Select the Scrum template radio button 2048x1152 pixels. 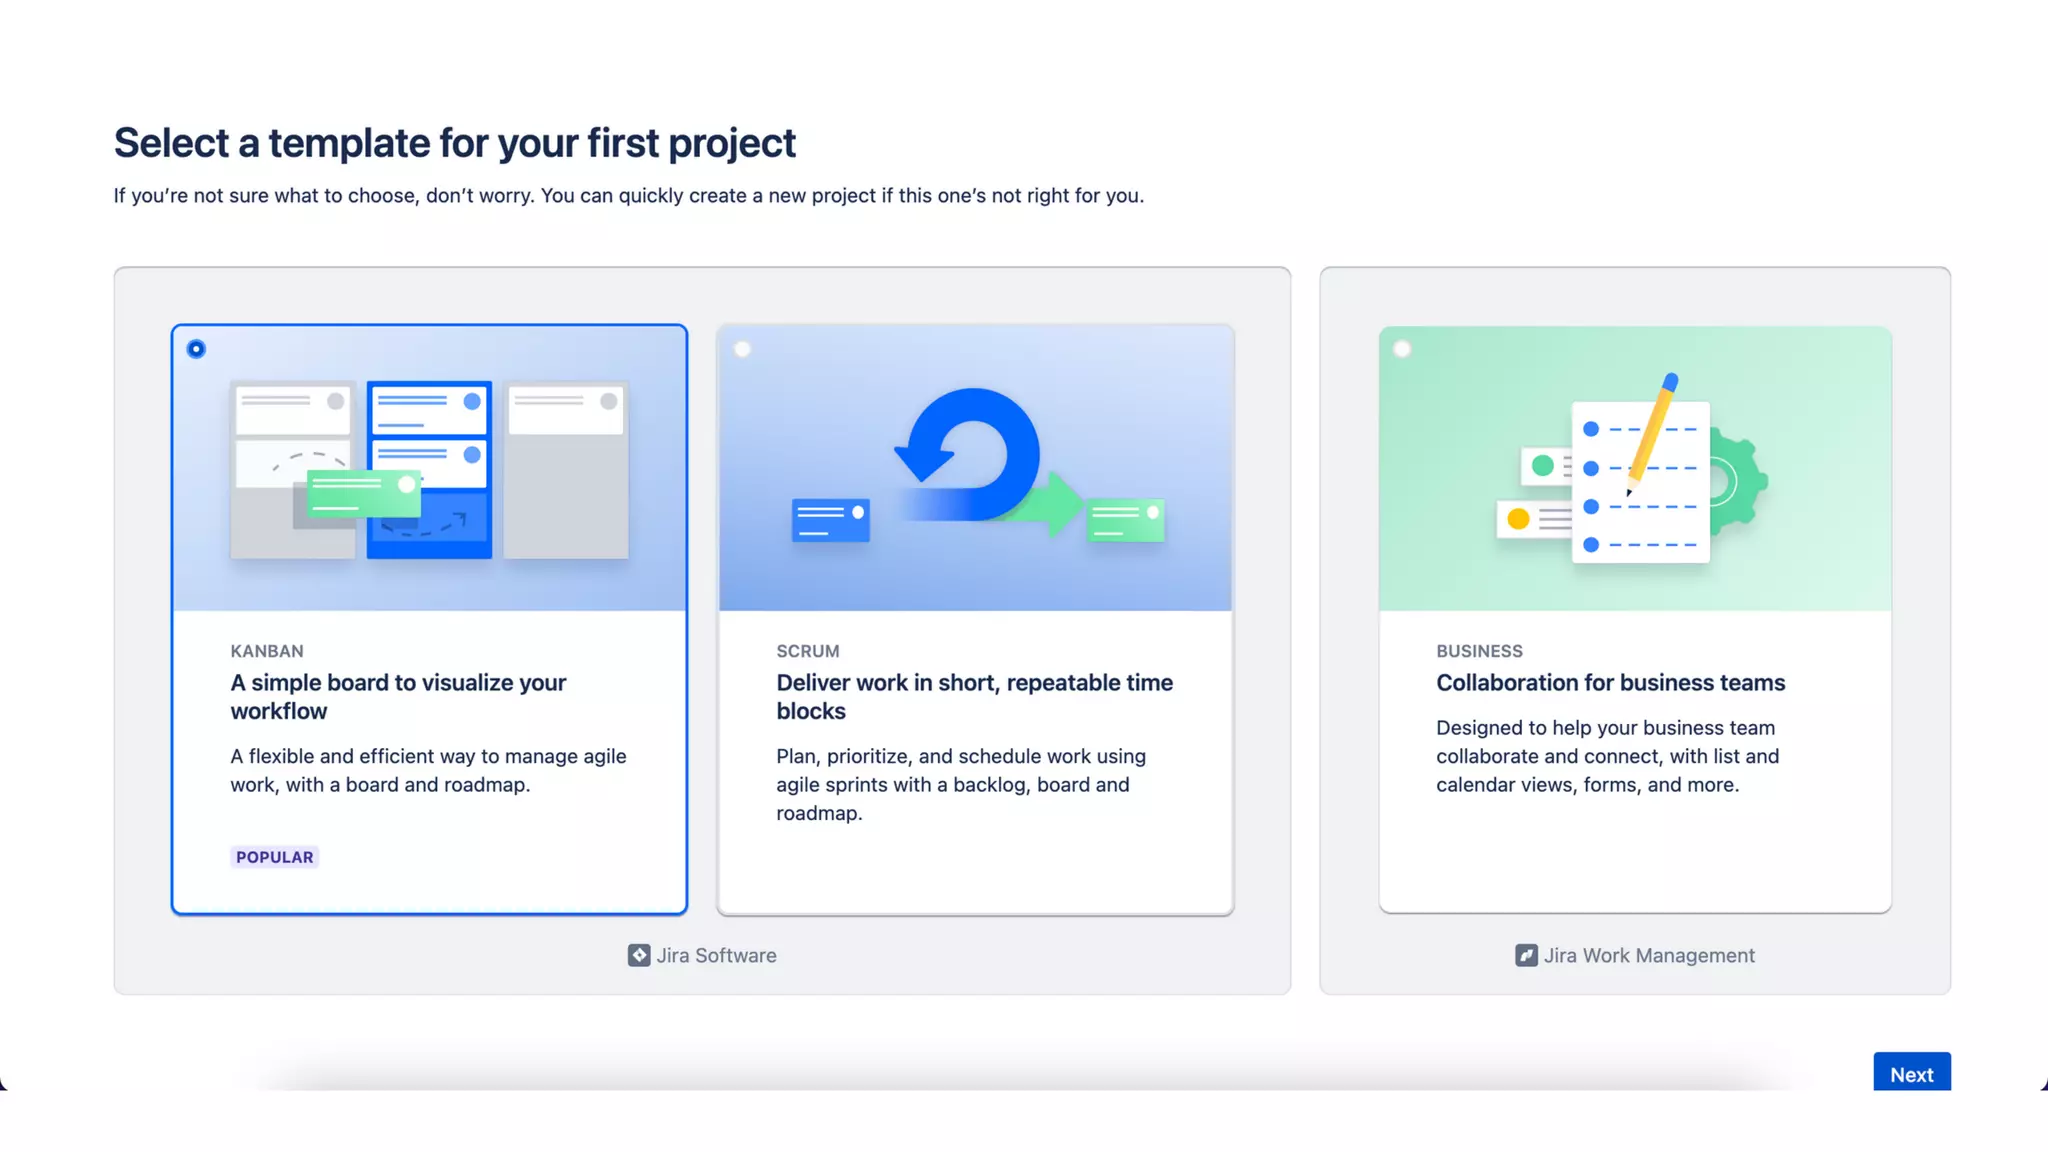(742, 349)
